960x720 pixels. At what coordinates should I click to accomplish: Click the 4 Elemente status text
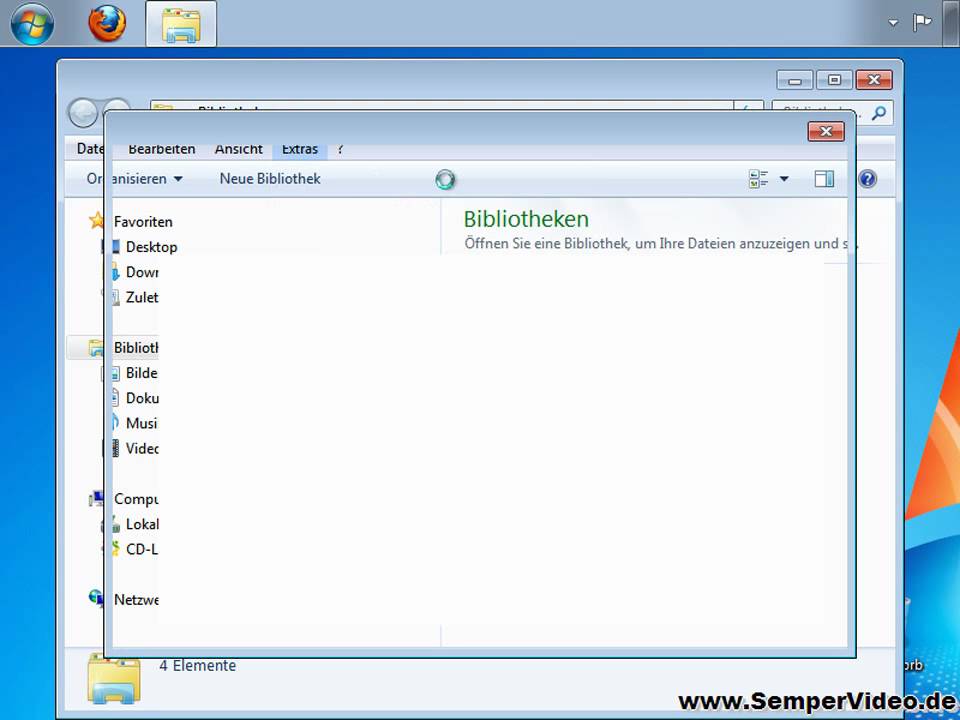[x=197, y=666]
